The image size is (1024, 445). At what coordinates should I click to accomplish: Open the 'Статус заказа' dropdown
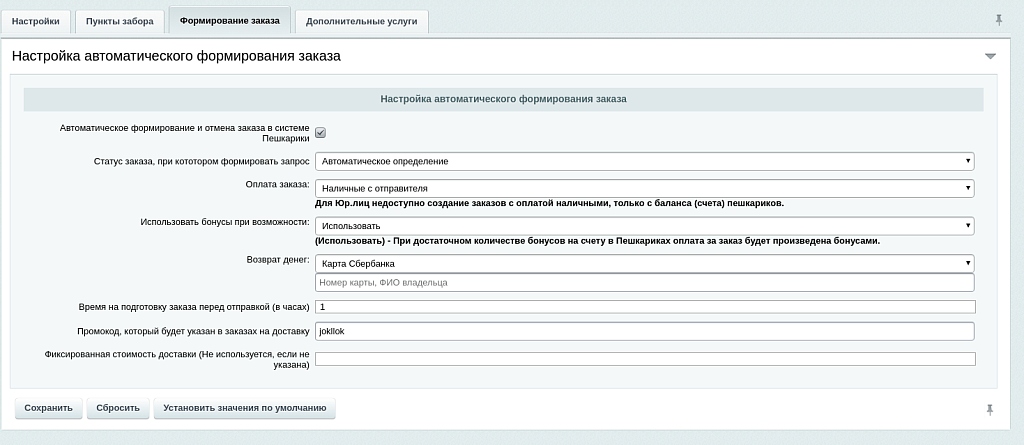pyautogui.click(x=644, y=161)
